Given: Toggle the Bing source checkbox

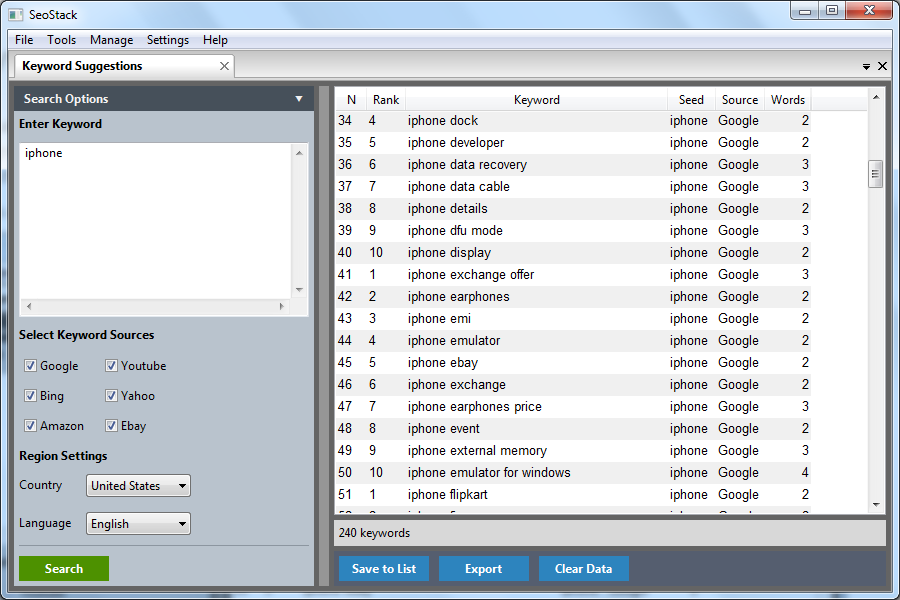Looking at the screenshot, I should [30, 396].
